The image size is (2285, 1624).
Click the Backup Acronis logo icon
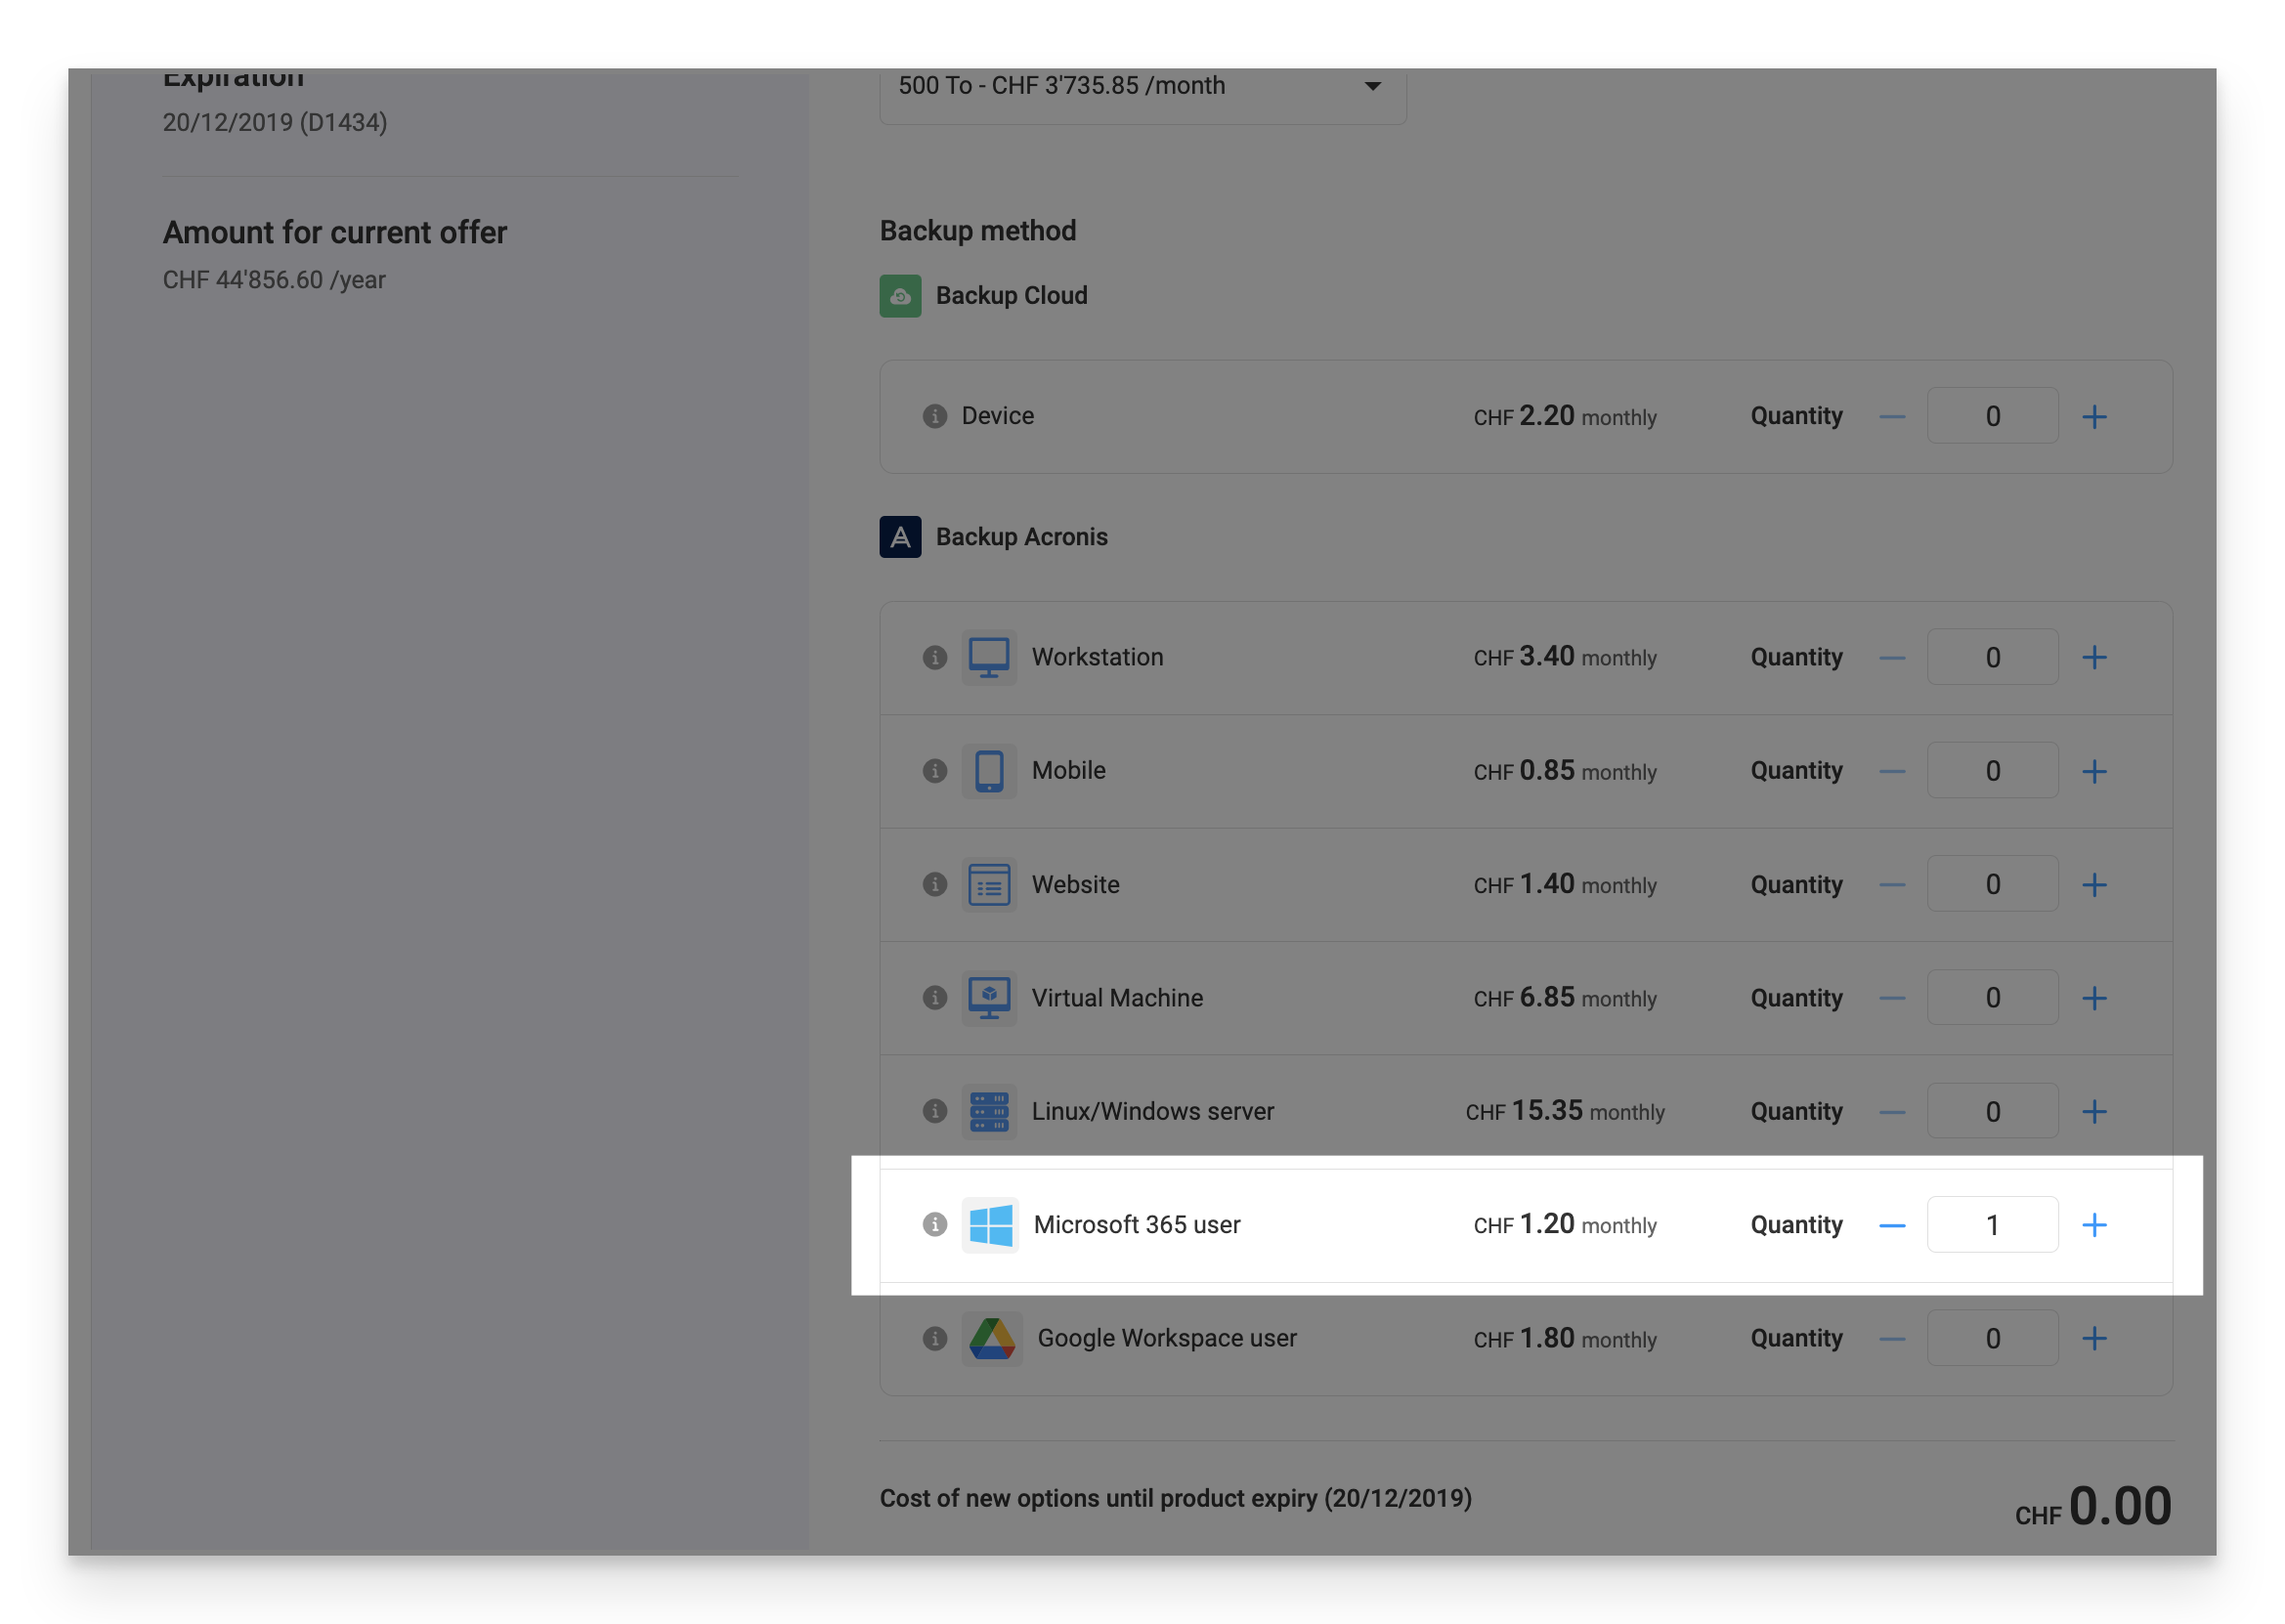point(900,537)
